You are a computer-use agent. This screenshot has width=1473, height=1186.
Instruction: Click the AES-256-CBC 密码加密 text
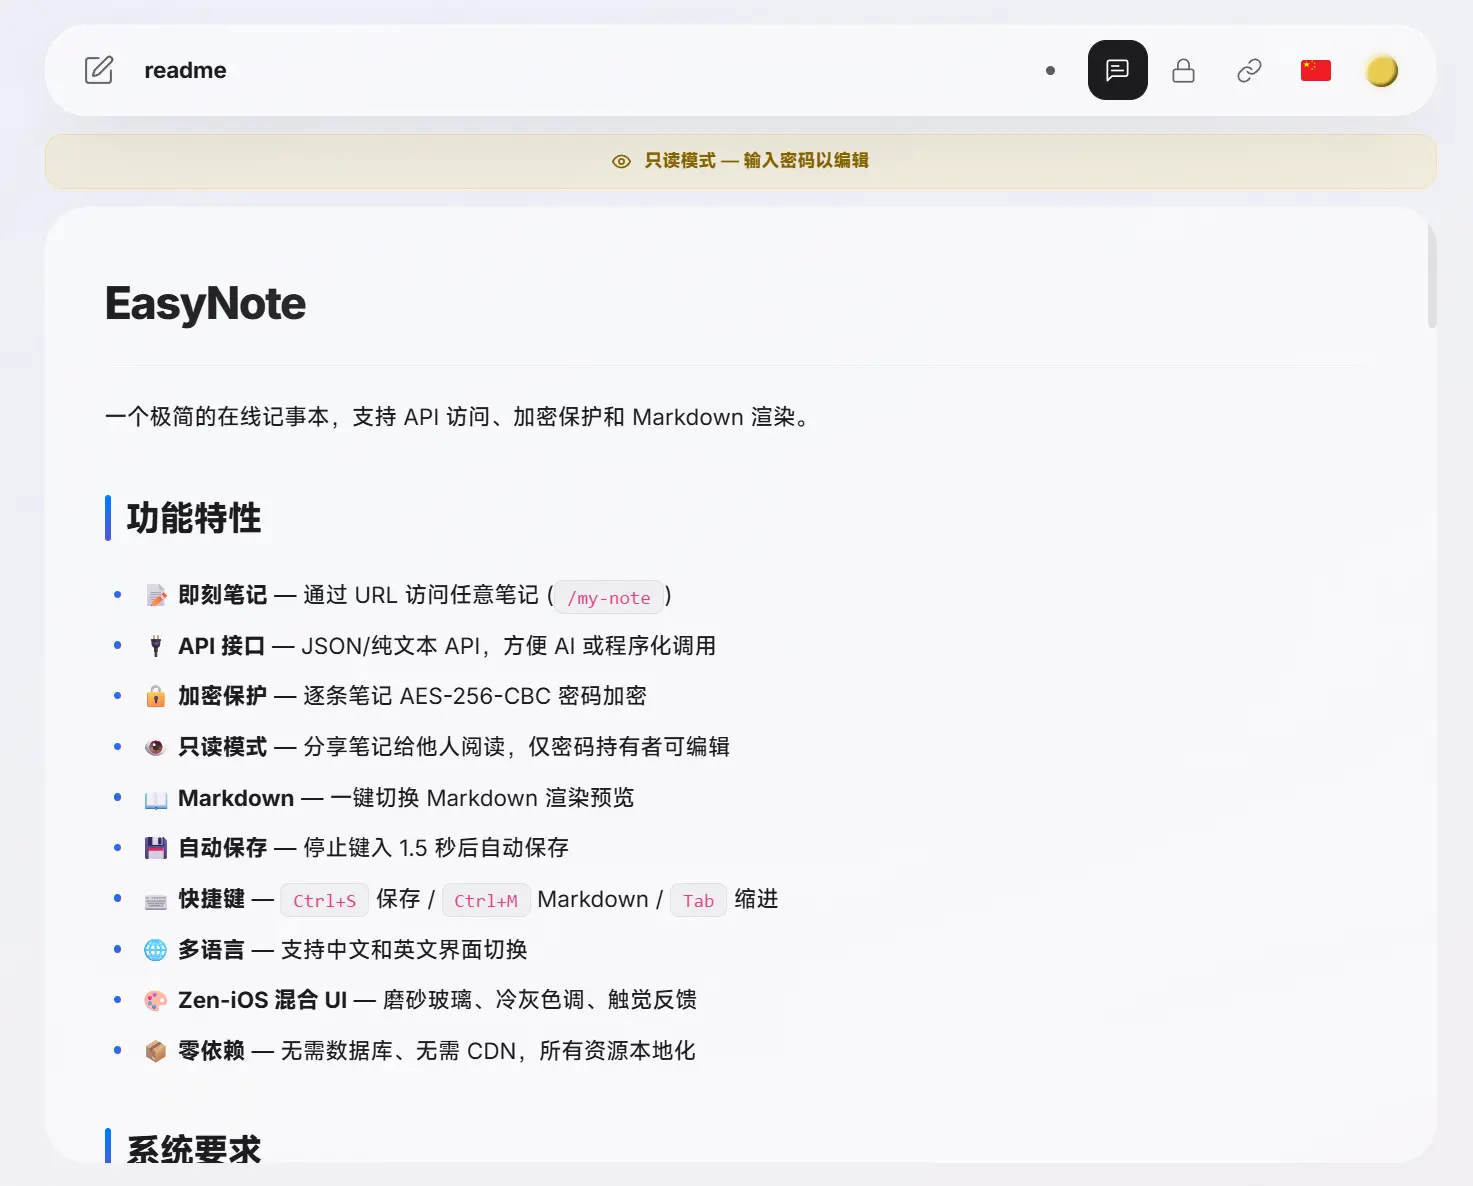(x=523, y=696)
